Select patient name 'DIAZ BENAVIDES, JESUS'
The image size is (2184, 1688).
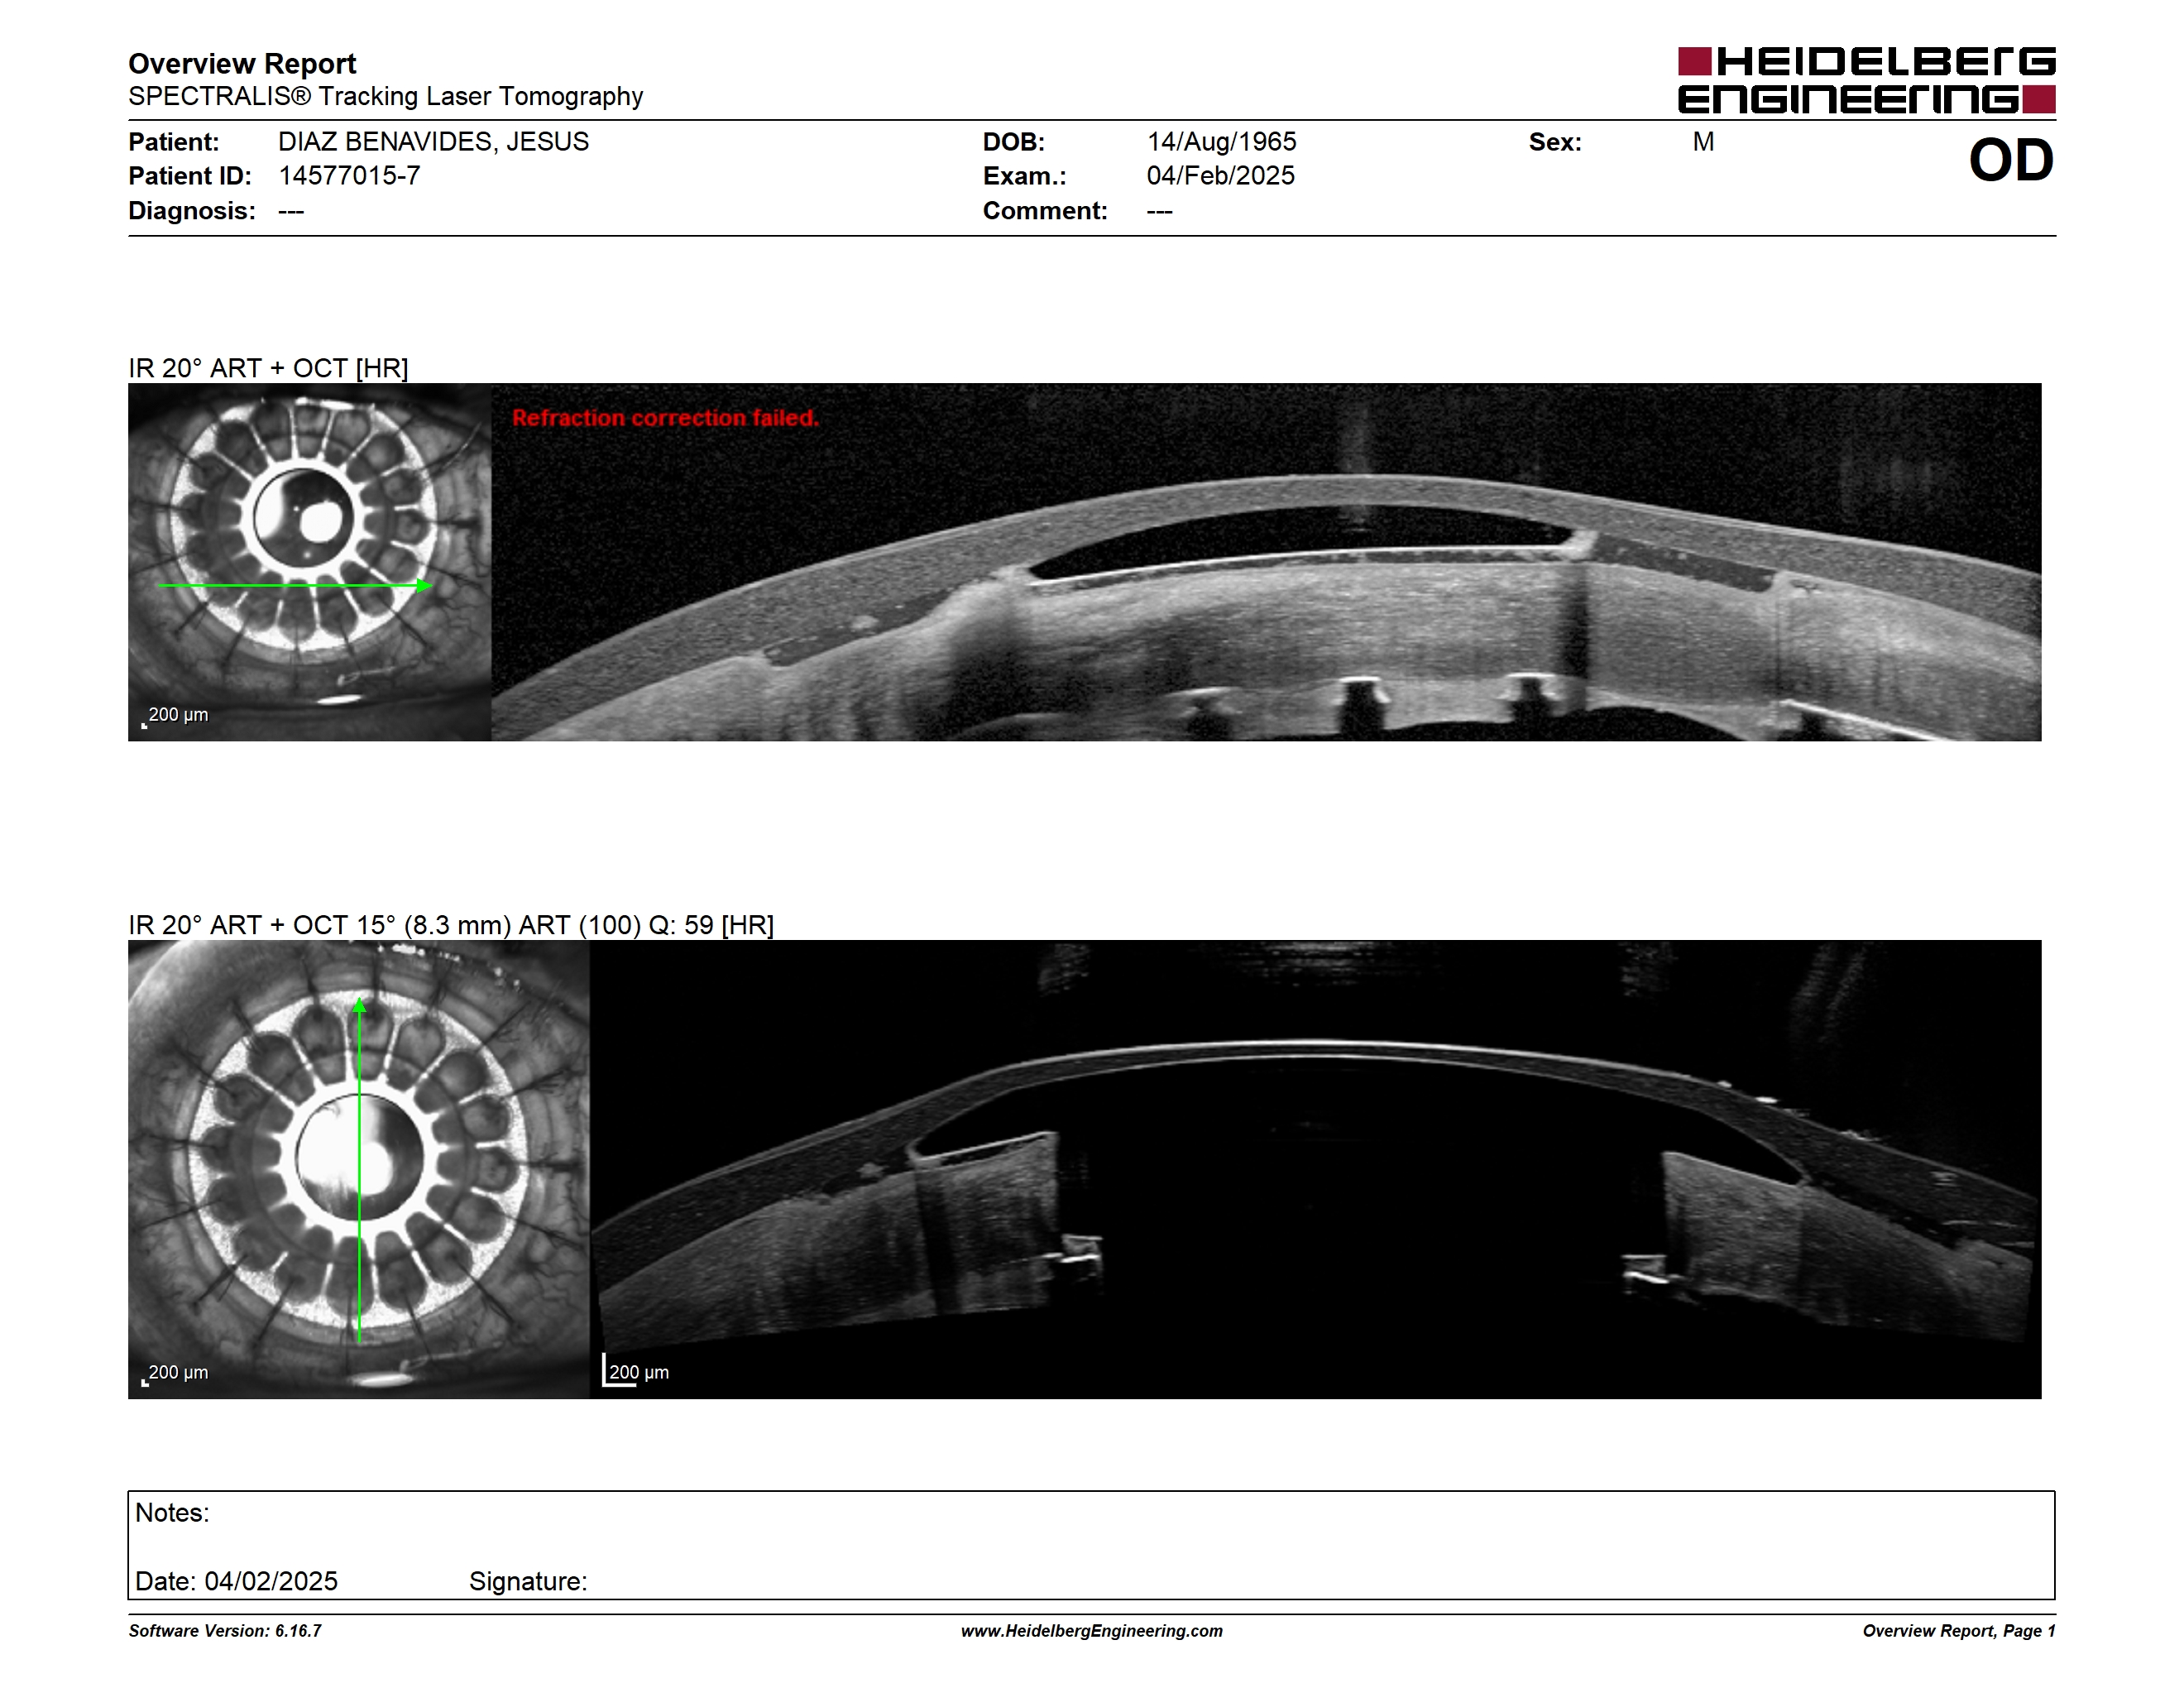433,142
